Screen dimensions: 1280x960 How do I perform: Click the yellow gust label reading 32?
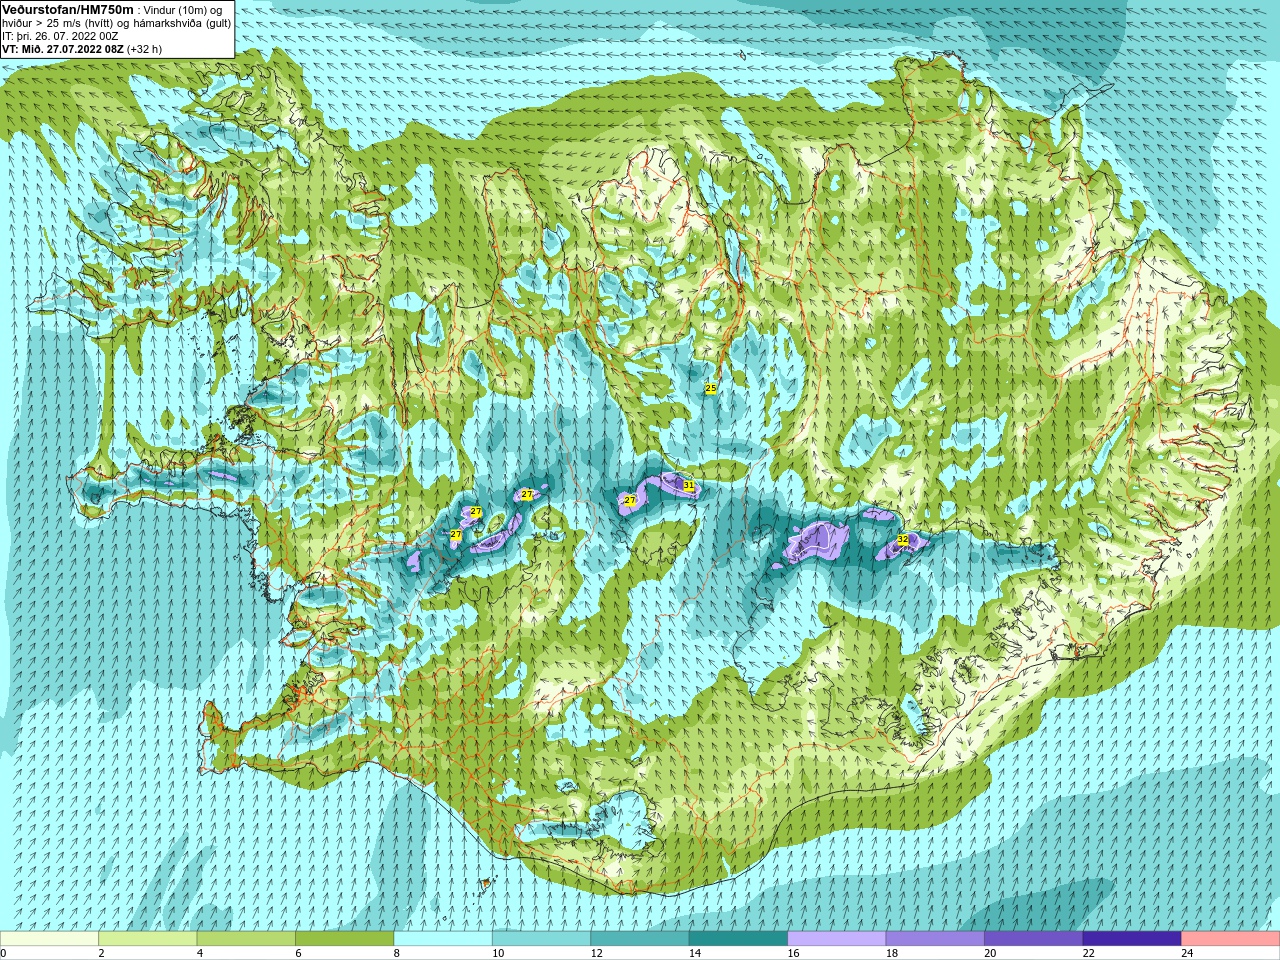point(902,539)
